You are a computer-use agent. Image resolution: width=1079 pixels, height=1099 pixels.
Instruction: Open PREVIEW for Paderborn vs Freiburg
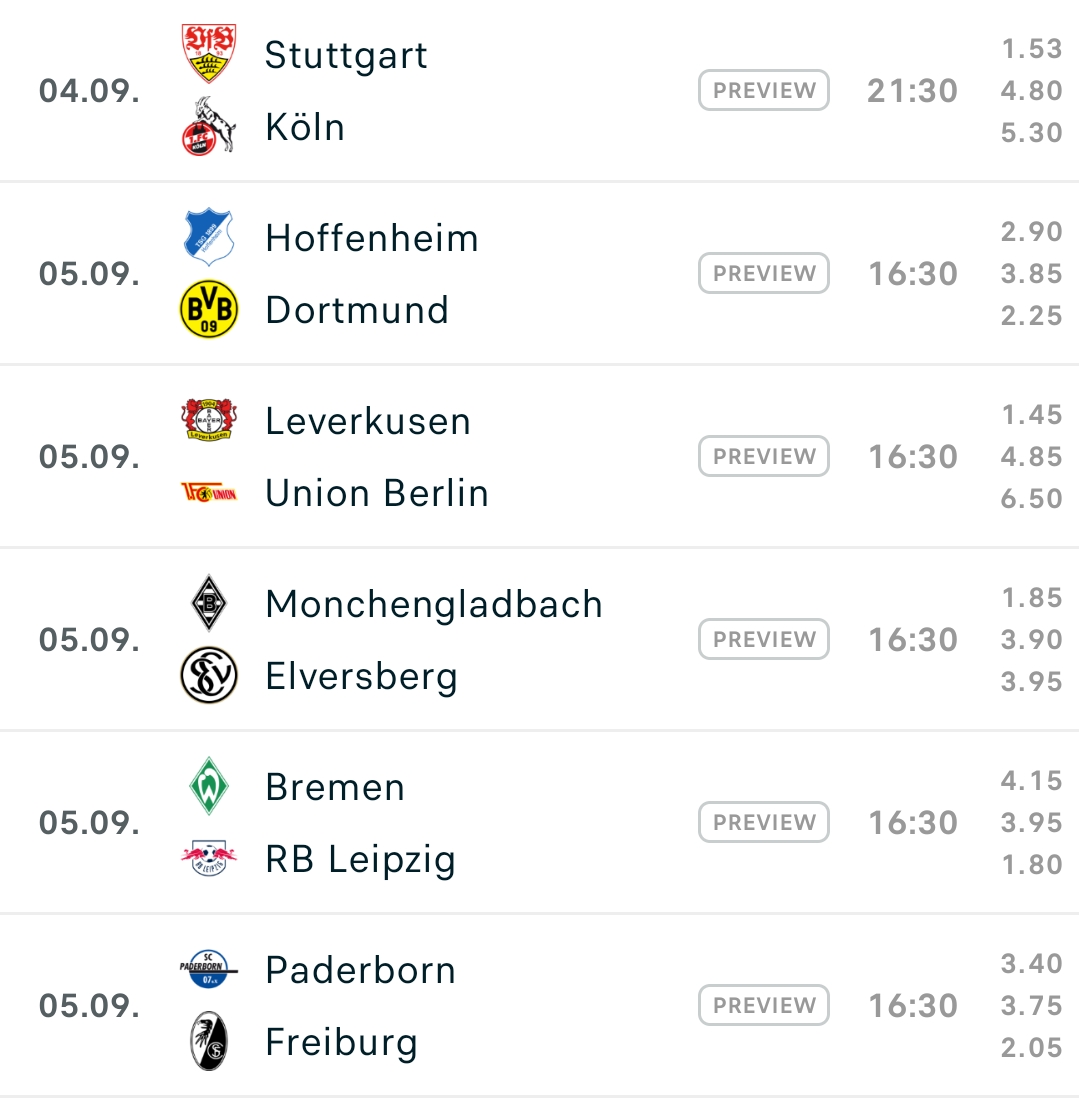coord(764,1005)
